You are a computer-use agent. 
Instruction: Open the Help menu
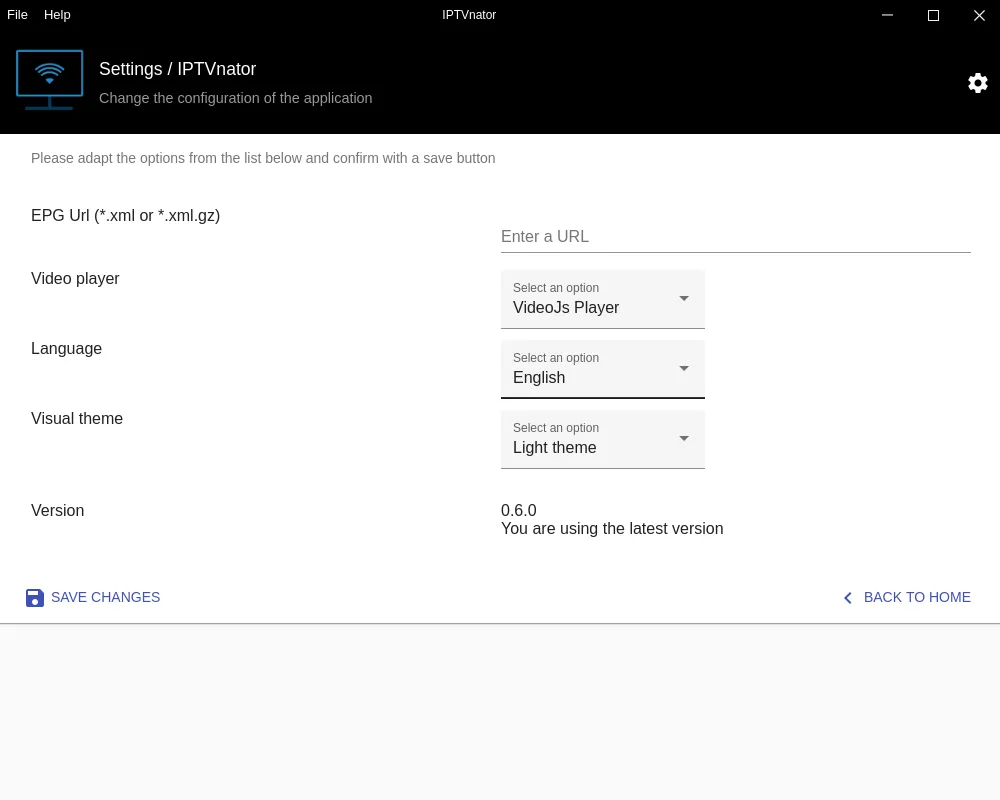tap(57, 14)
